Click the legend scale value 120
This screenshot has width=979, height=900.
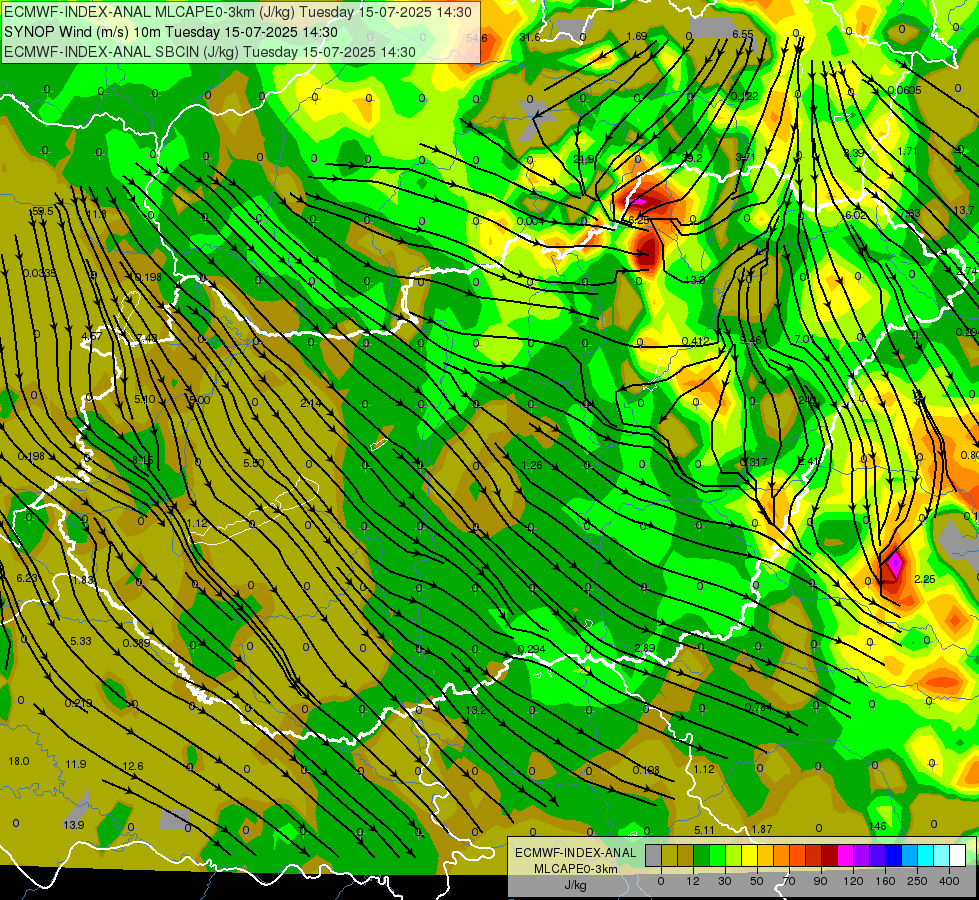(853, 881)
